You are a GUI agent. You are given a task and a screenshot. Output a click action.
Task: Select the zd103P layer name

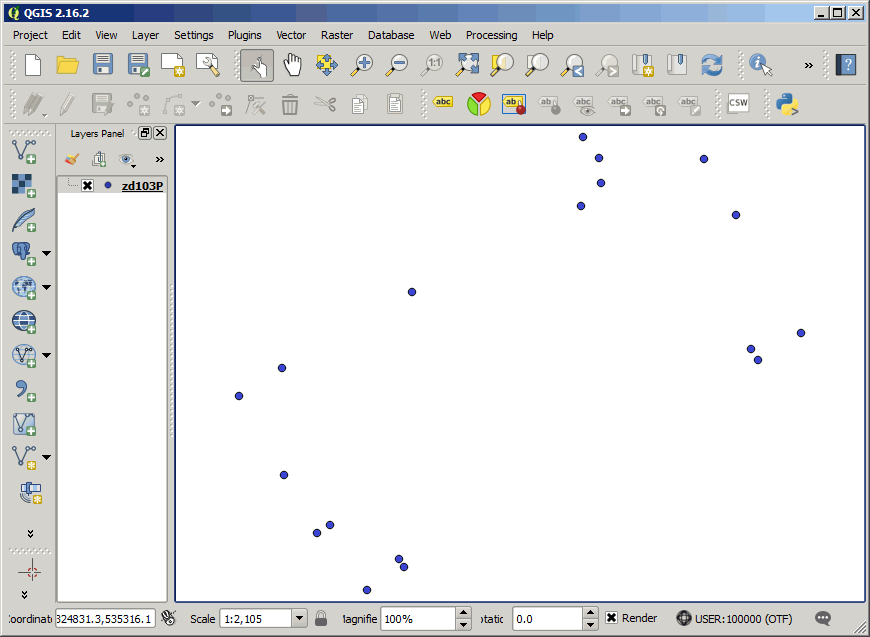142,186
